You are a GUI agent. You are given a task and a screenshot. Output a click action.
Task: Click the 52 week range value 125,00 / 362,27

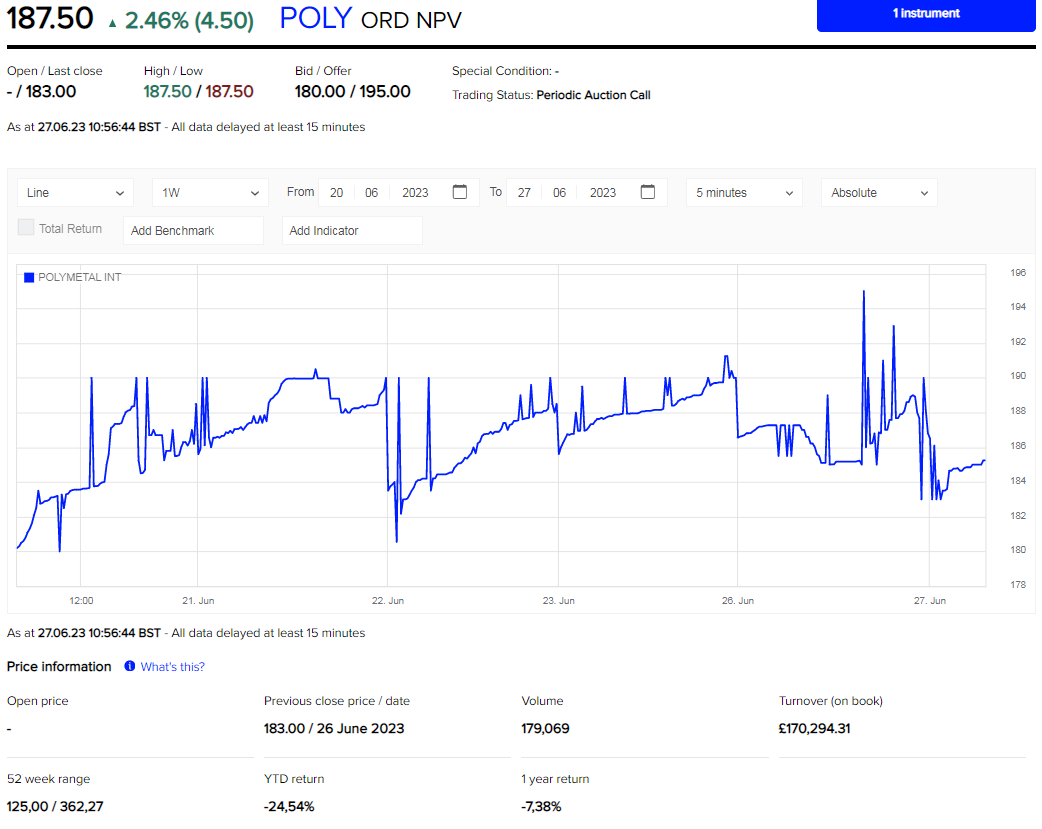(55, 806)
